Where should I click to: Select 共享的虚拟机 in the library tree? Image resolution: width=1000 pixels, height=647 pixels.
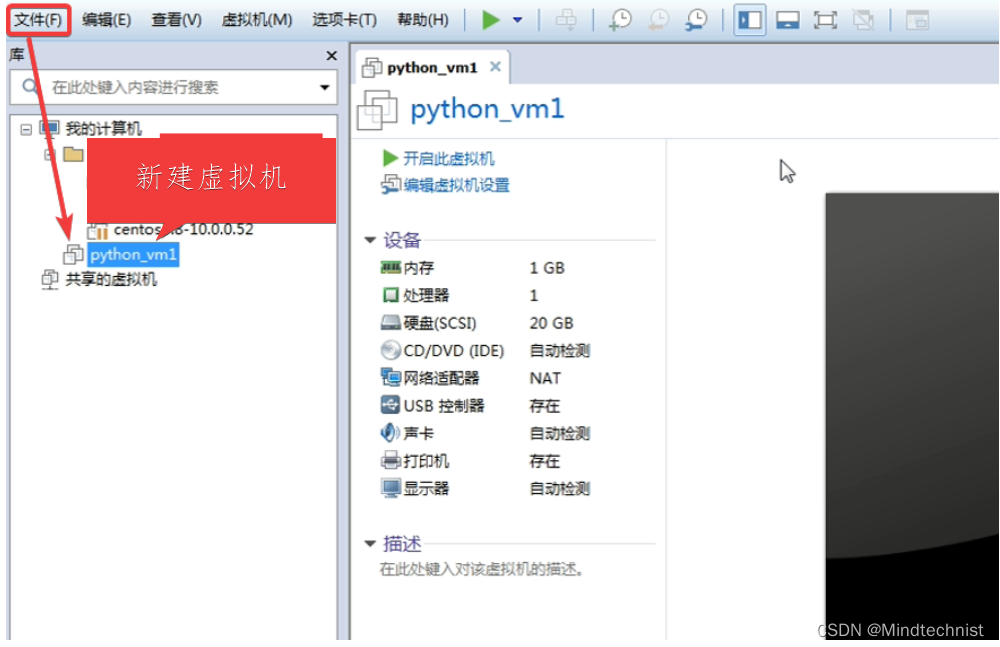point(111,279)
